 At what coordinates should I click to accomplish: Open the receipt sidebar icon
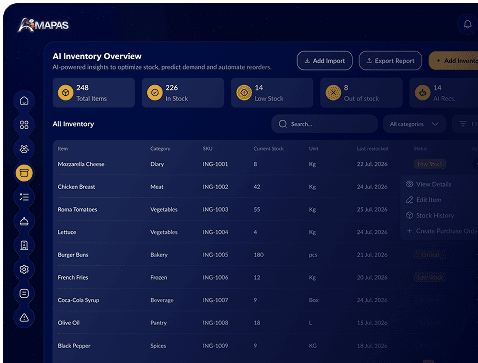click(24, 245)
